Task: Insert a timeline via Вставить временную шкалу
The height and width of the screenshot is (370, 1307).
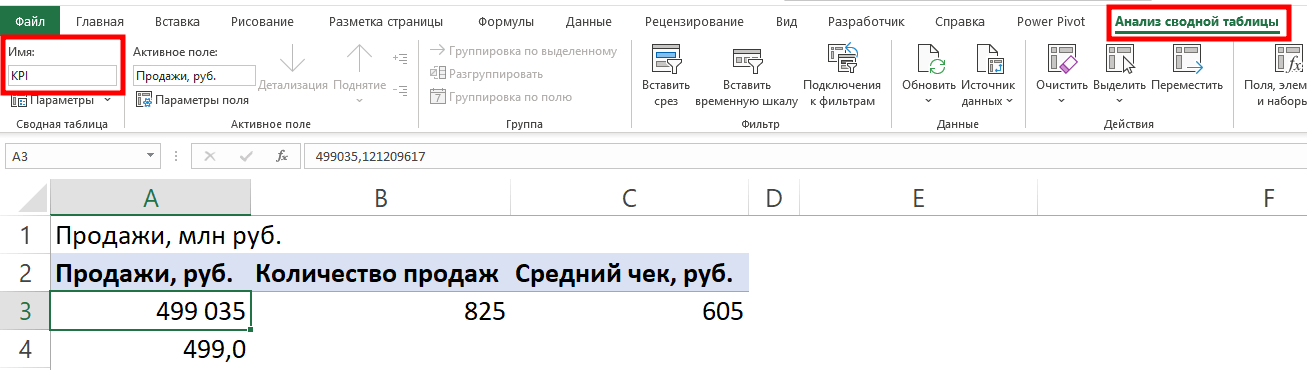Action: (746, 60)
